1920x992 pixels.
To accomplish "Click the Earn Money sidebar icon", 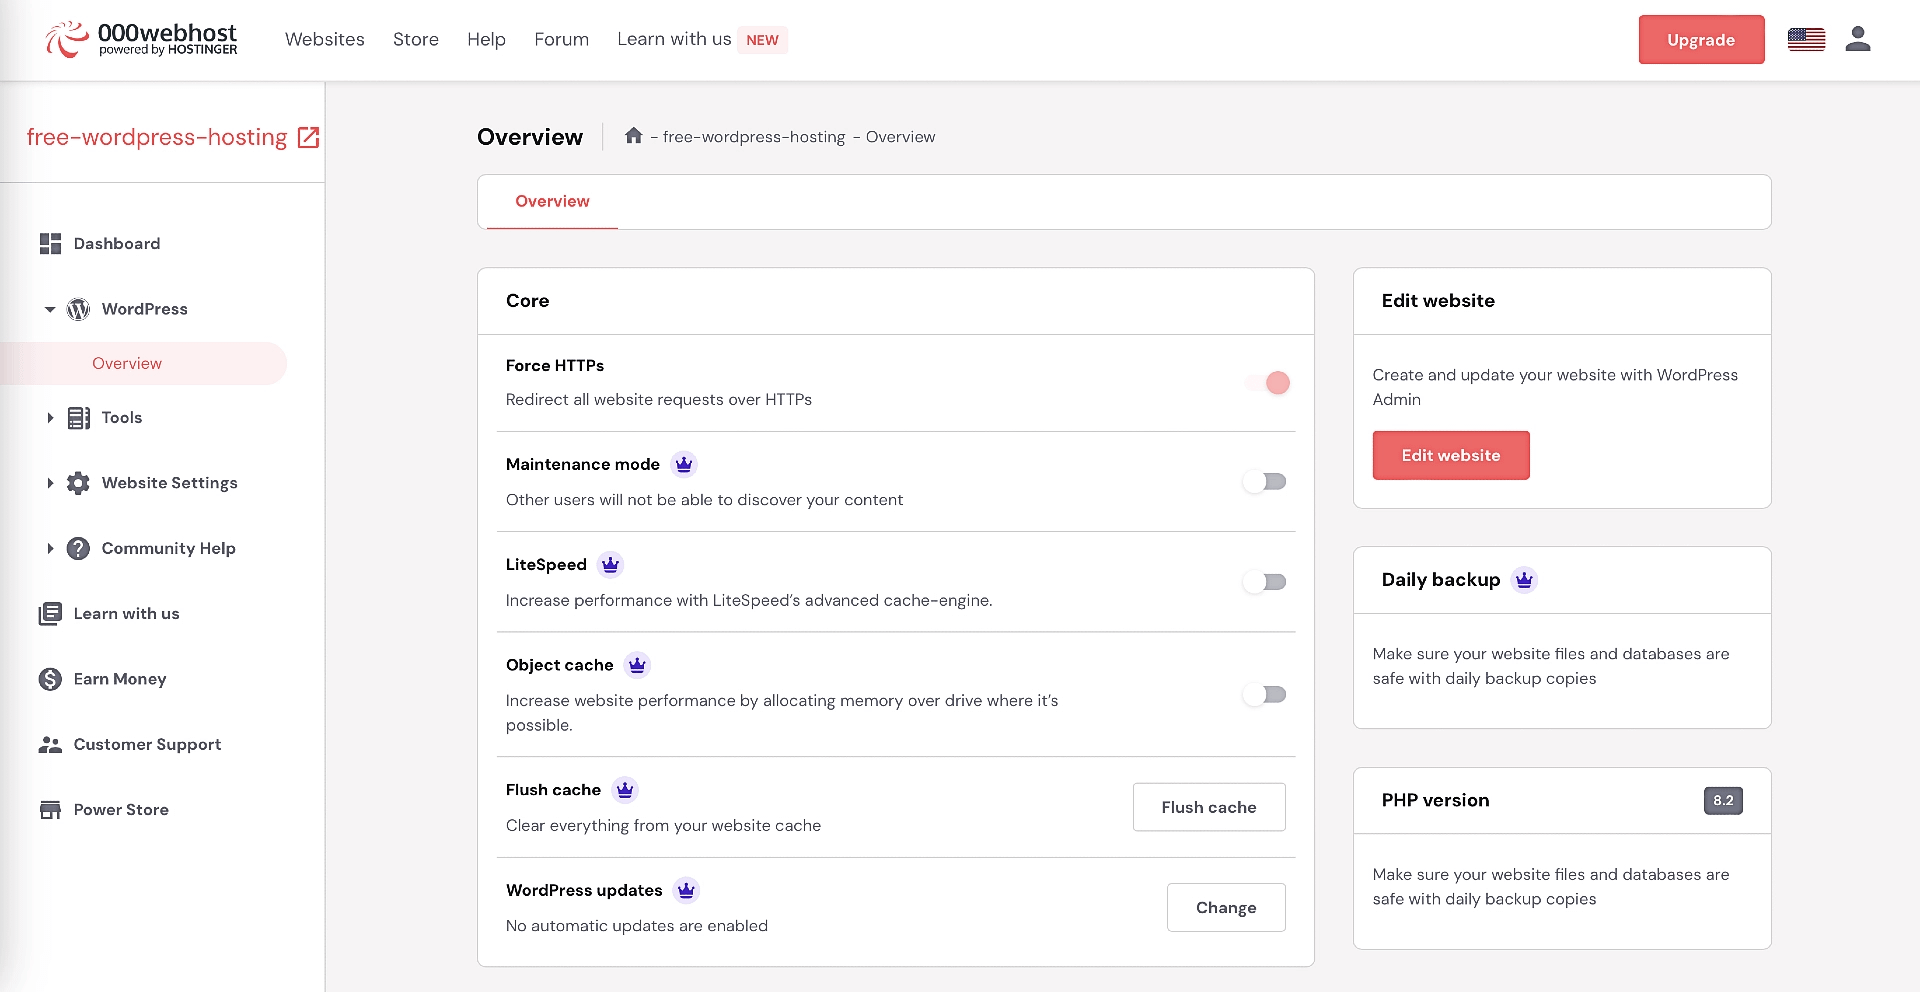I will (50, 679).
